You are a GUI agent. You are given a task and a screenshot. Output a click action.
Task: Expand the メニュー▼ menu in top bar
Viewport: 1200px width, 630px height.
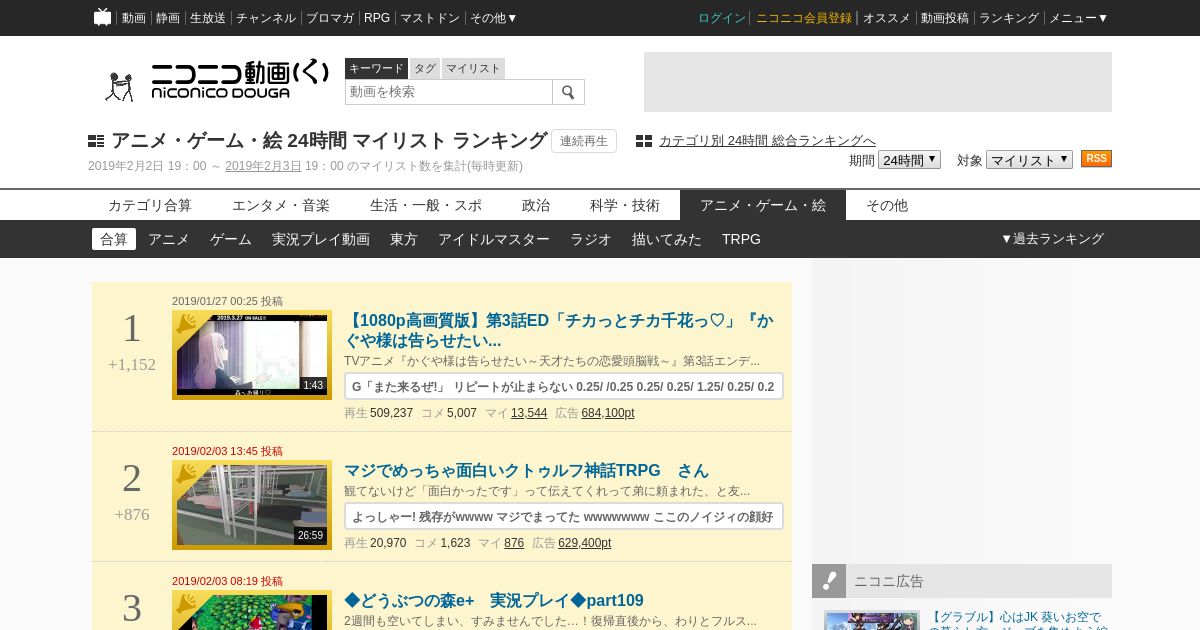click(1078, 18)
